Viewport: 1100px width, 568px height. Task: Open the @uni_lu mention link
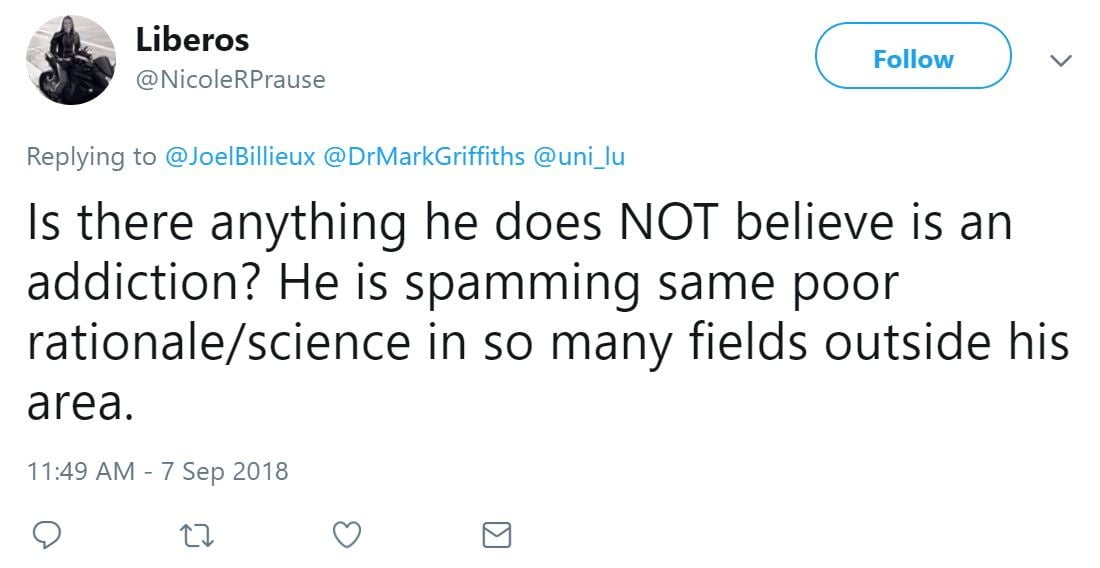pyautogui.click(x=580, y=157)
